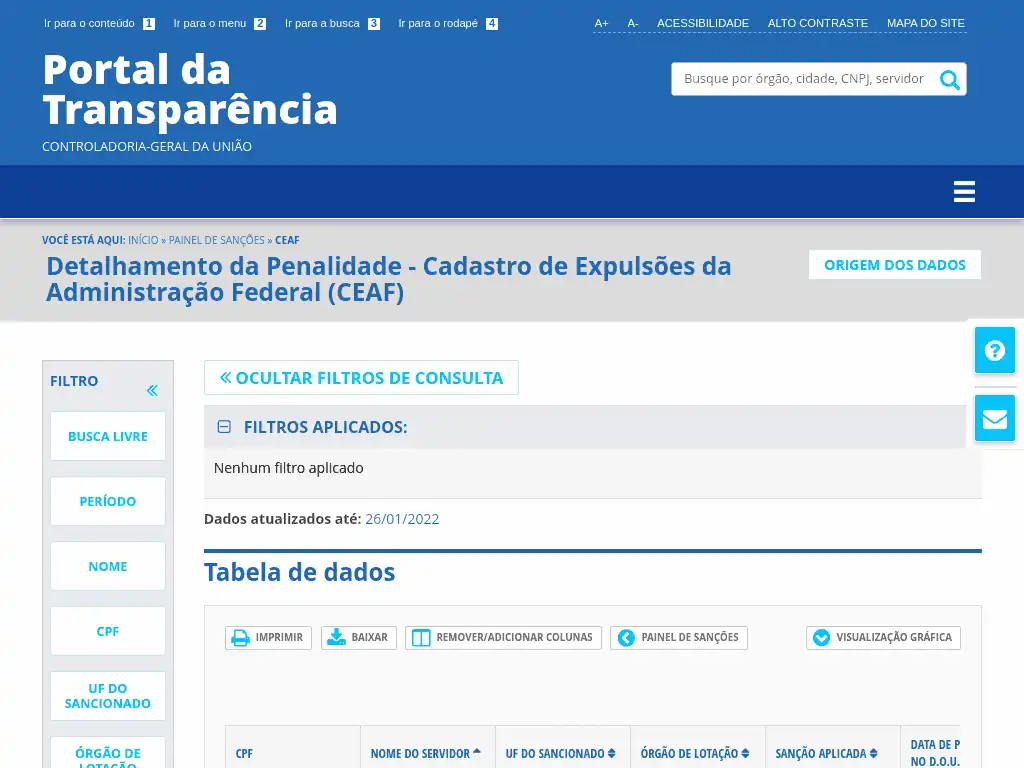Open the Início breadcrumb link

pyautogui.click(x=143, y=240)
